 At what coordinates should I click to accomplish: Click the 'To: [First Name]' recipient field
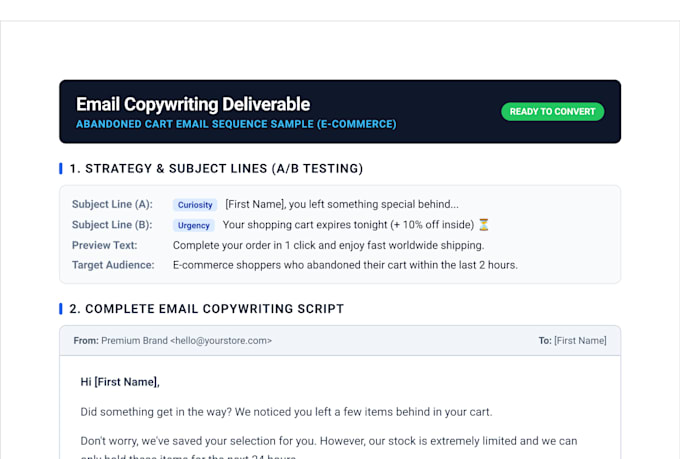click(572, 341)
